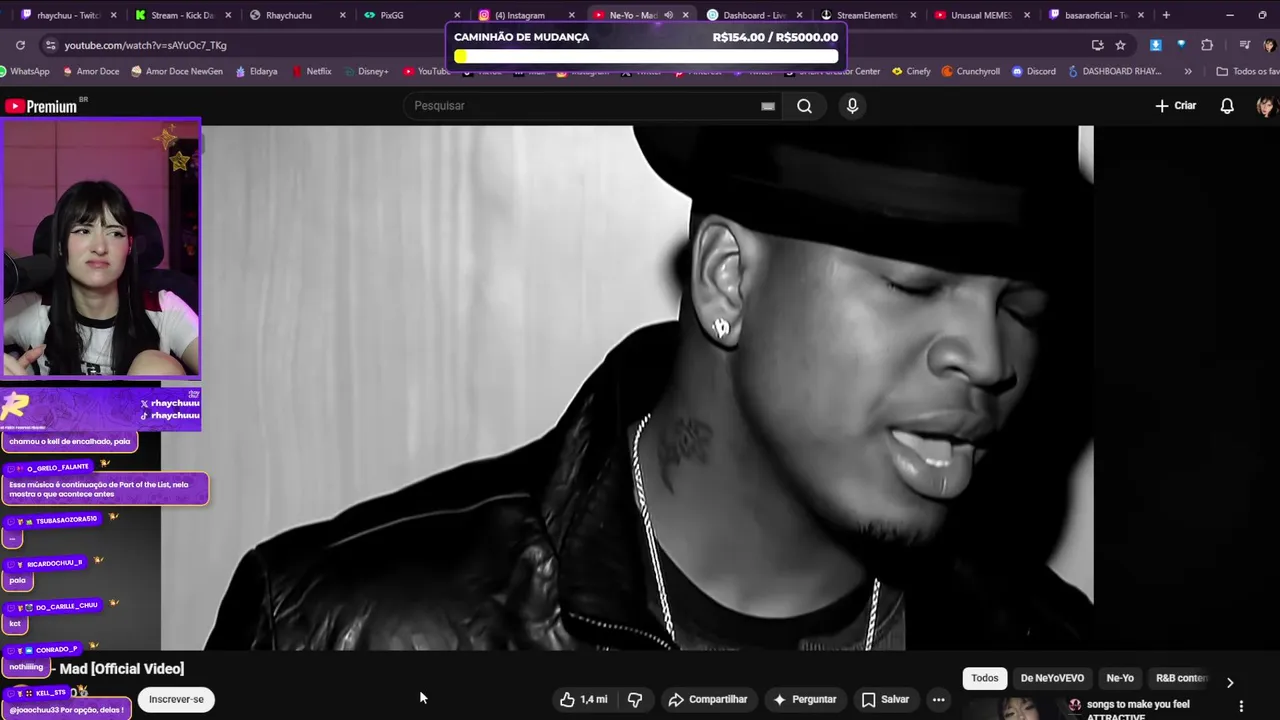Reload the page with the refresh icon

point(20,45)
